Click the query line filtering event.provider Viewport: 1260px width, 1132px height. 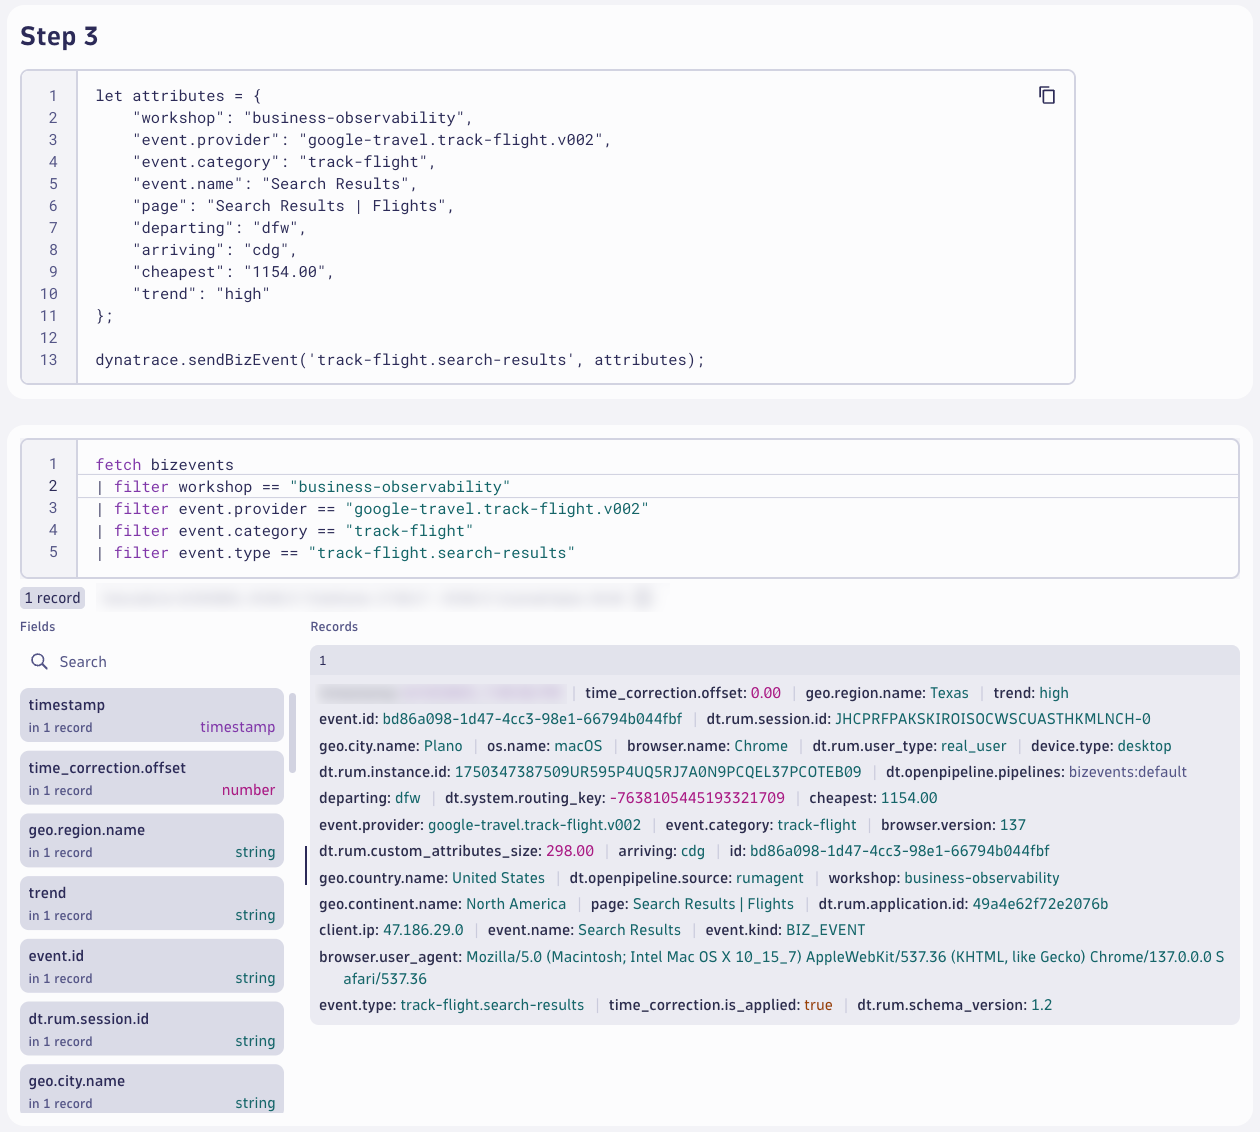373,509
